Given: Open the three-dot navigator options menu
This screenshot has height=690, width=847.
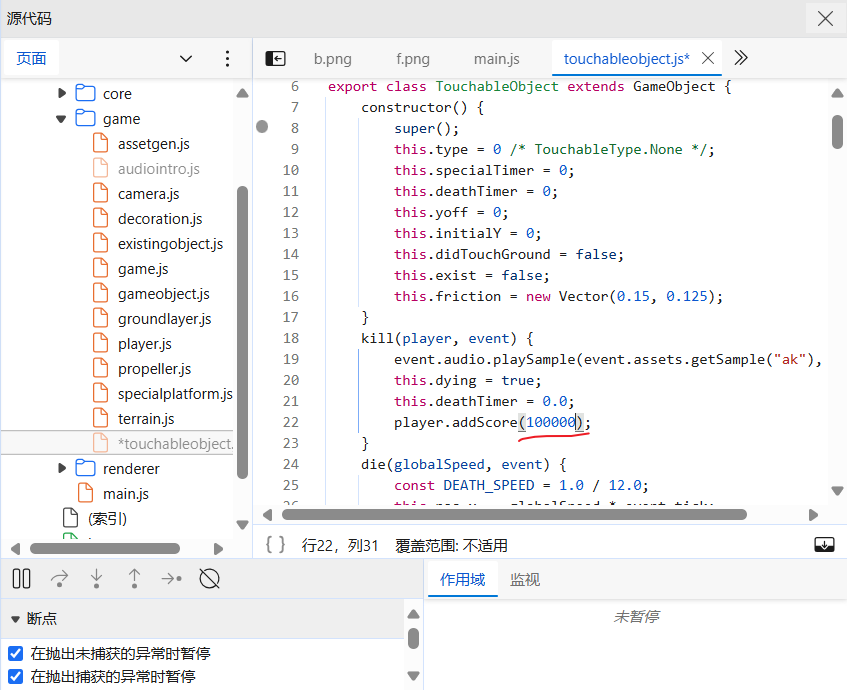Looking at the screenshot, I should coord(227,58).
